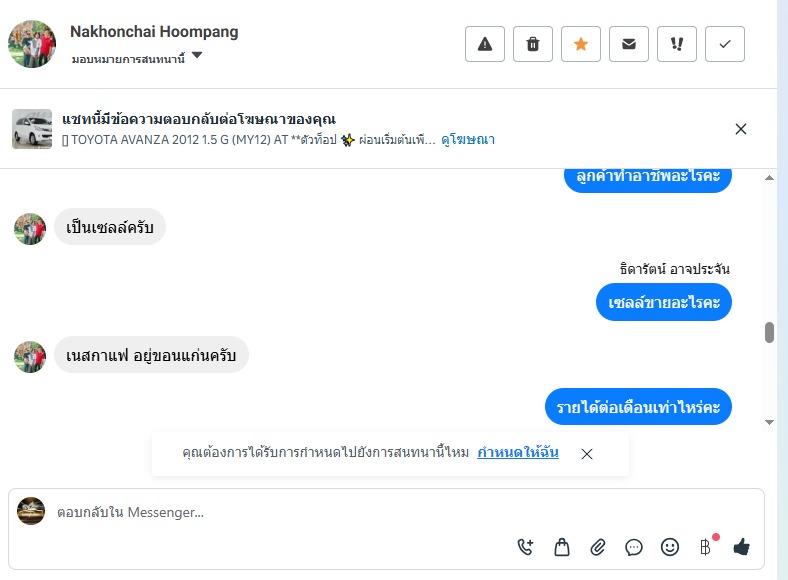This screenshot has width=788, height=580.
Task: Click the double exclamation priority icon
Action: [677, 44]
